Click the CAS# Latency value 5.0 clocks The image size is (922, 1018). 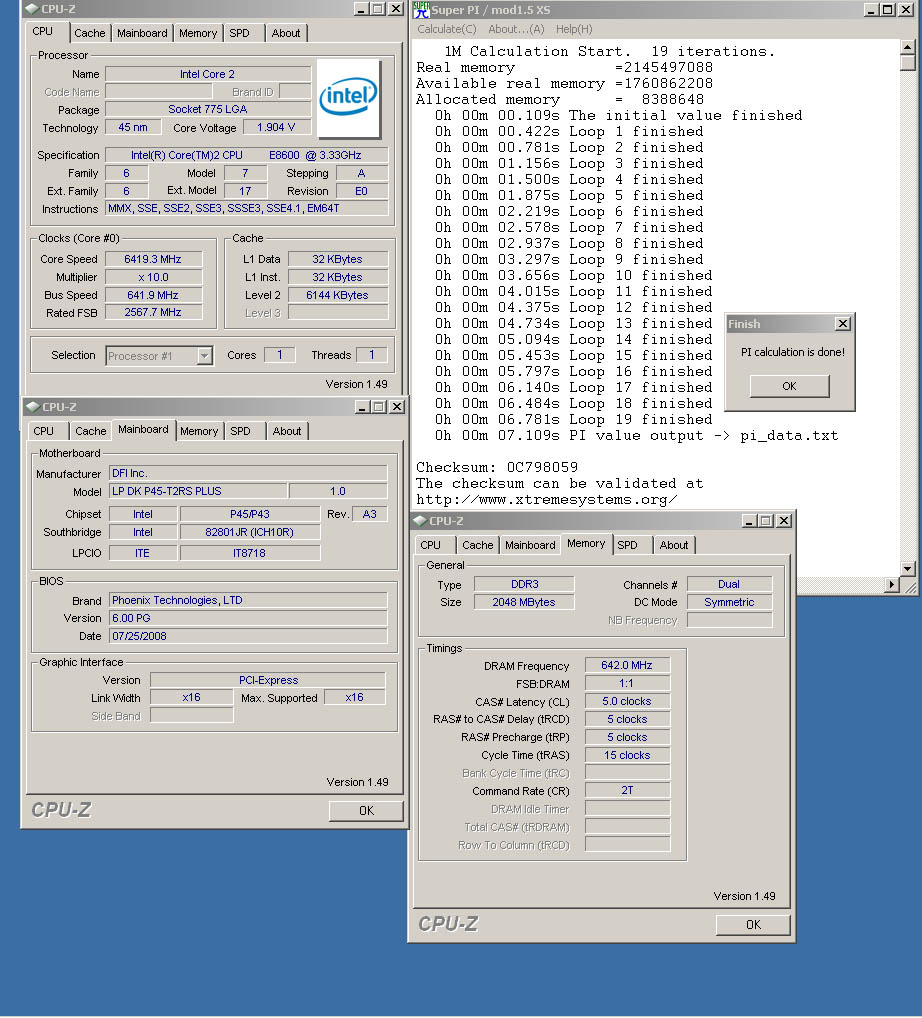click(627, 702)
